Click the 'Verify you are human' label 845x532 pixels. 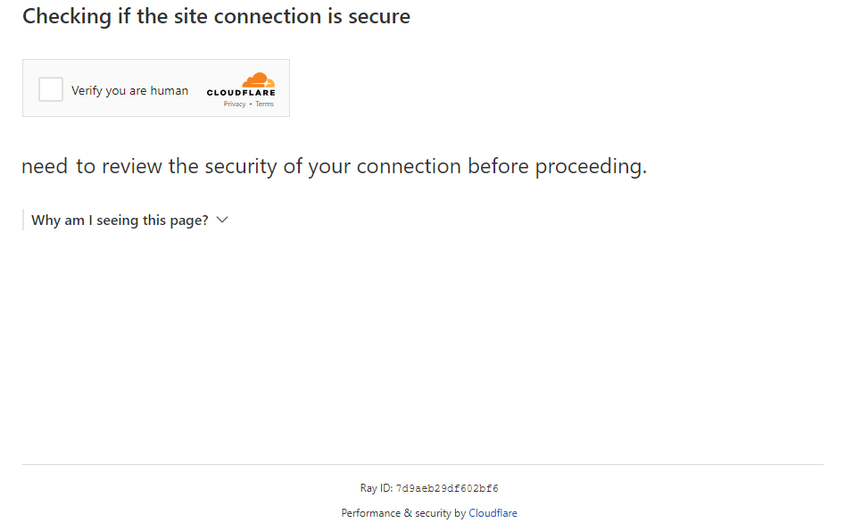tap(129, 90)
